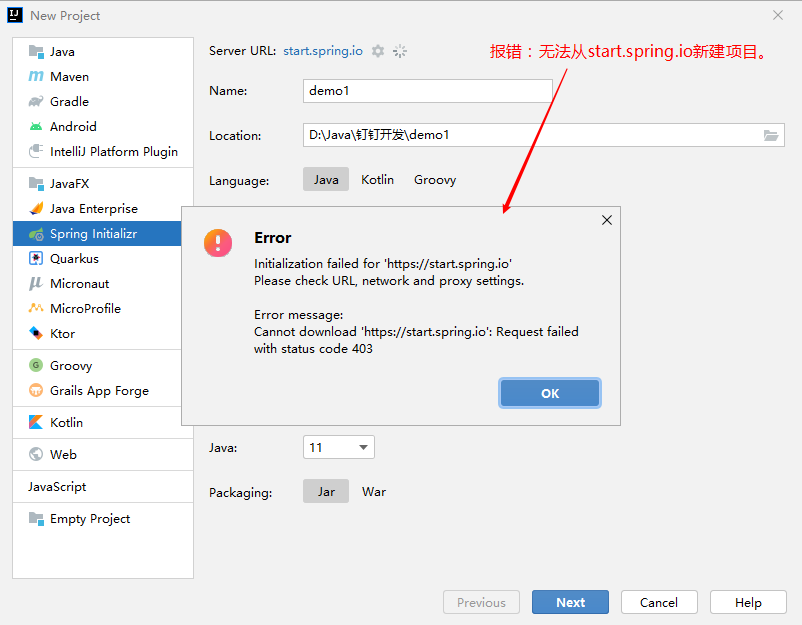Select JavaScript project type

click(103, 486)
